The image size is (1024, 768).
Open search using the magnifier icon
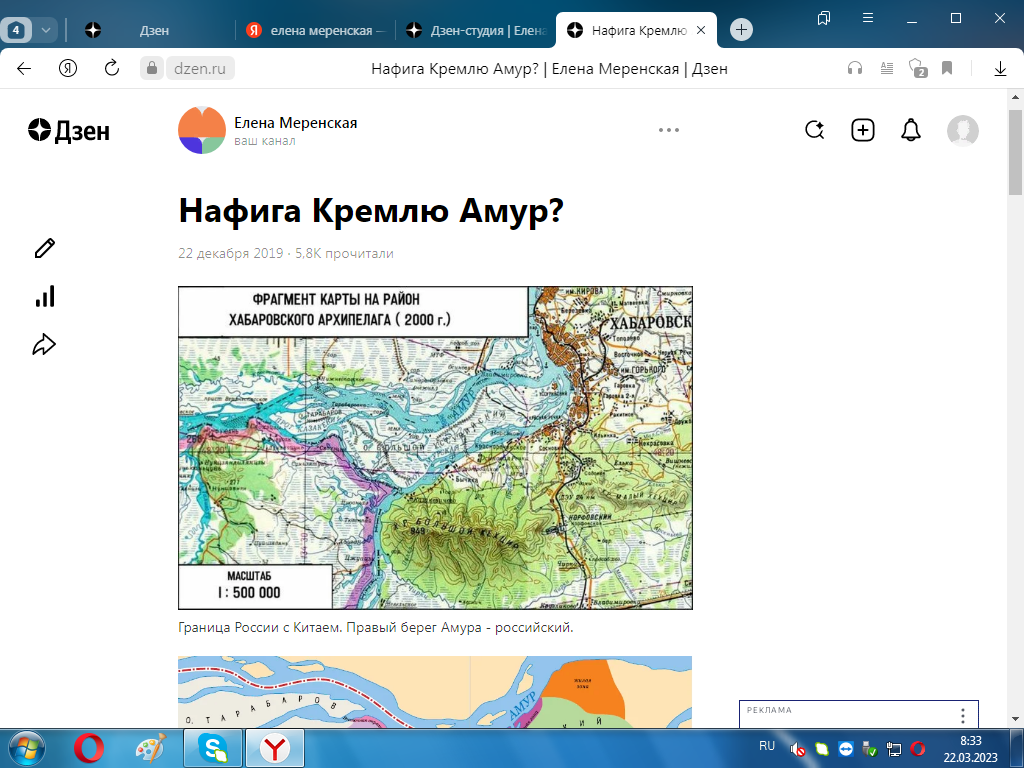(x=815, y=130)
